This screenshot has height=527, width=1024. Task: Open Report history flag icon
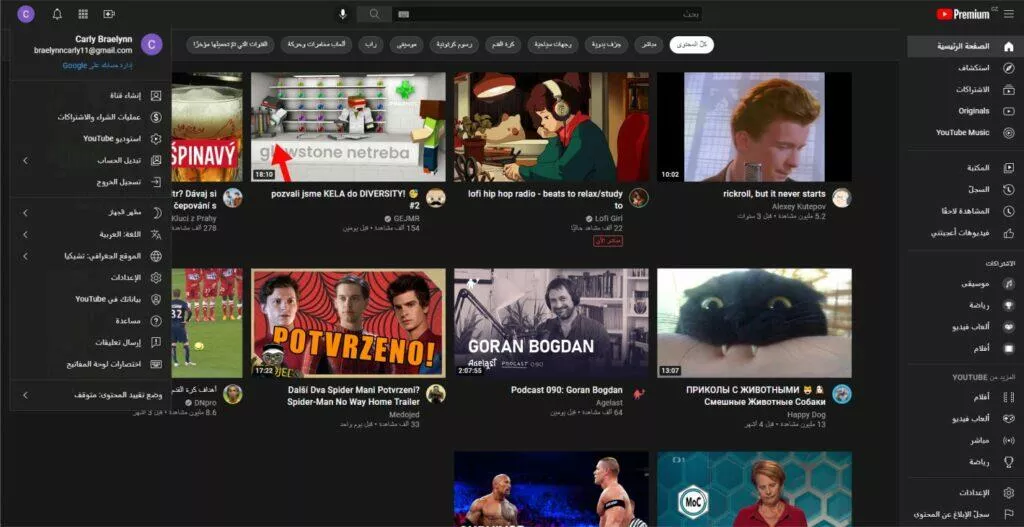pos(1009,515)
